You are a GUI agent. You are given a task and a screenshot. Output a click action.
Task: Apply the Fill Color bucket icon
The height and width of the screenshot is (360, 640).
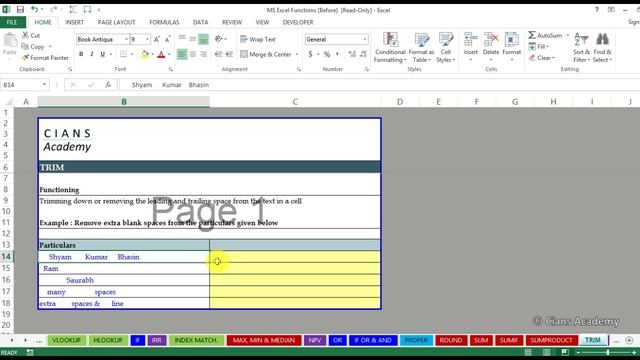(x=144, y=54)
